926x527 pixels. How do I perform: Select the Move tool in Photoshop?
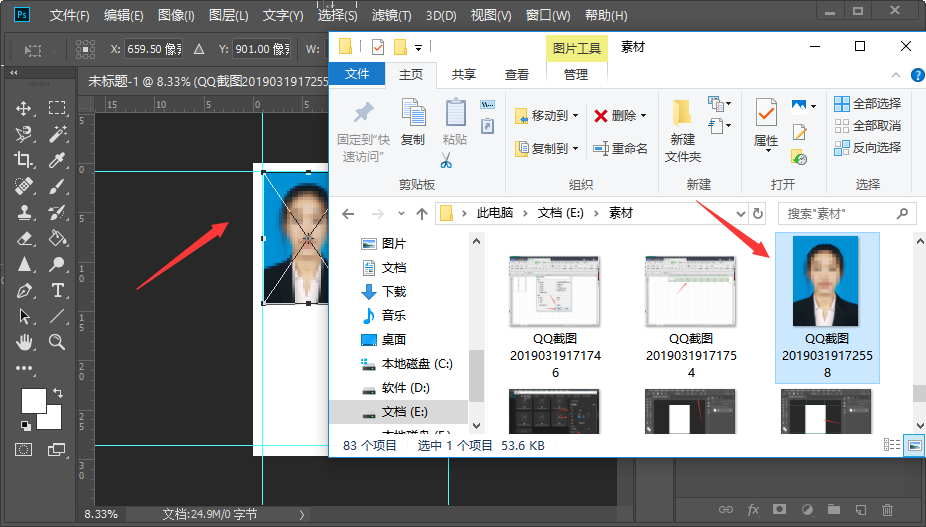click(24, 108)
